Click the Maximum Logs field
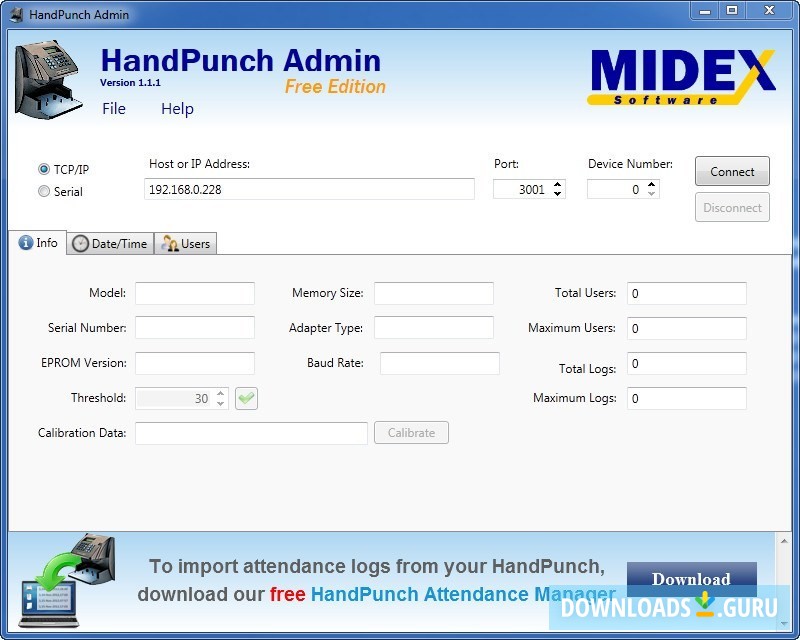This screenshot has width=800, height=640. point(687,399)
